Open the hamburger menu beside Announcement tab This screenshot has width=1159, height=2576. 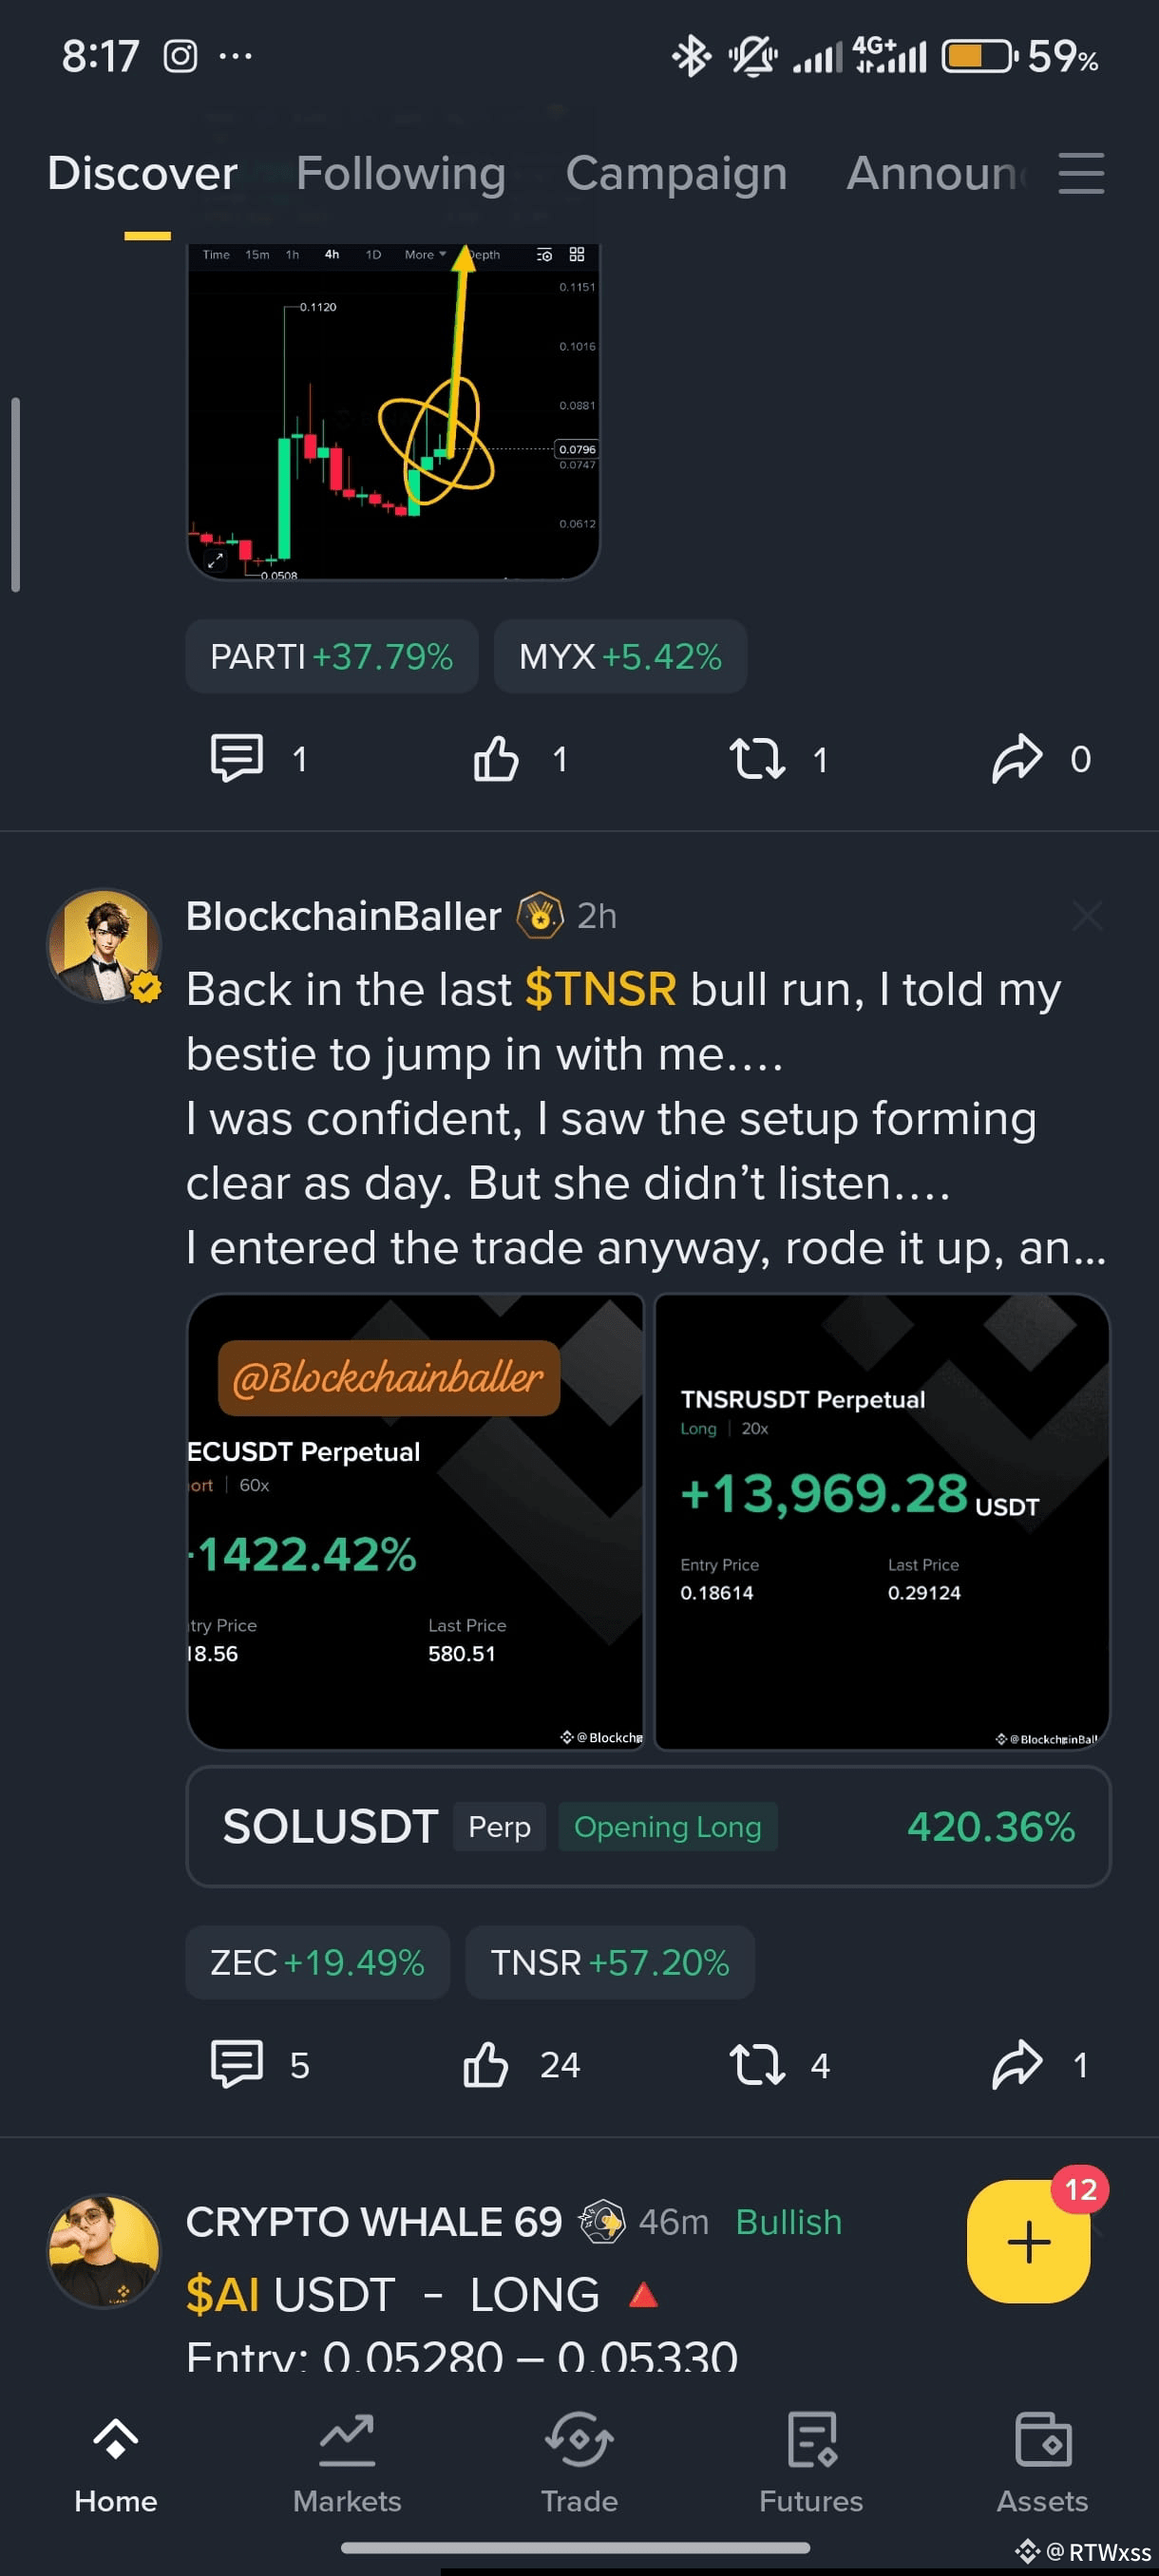point(1080,173)
